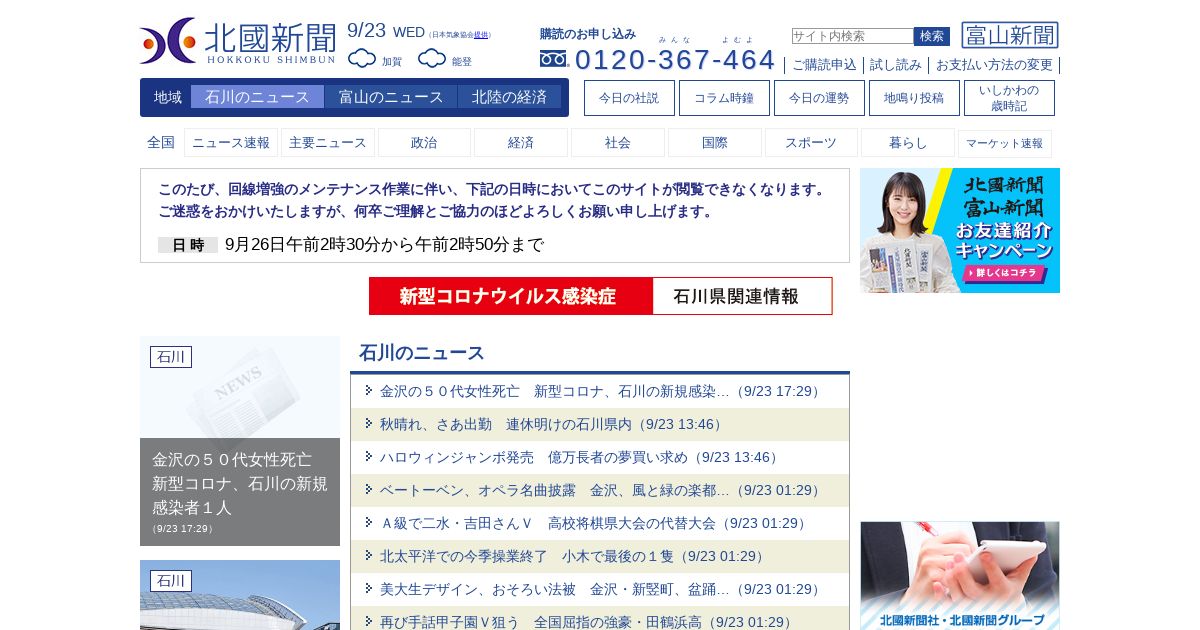Open headline 金沢の50代女性死亡 新型コロナ
The height and width of the screenshot is (630, 1200).
pos(602,391)
